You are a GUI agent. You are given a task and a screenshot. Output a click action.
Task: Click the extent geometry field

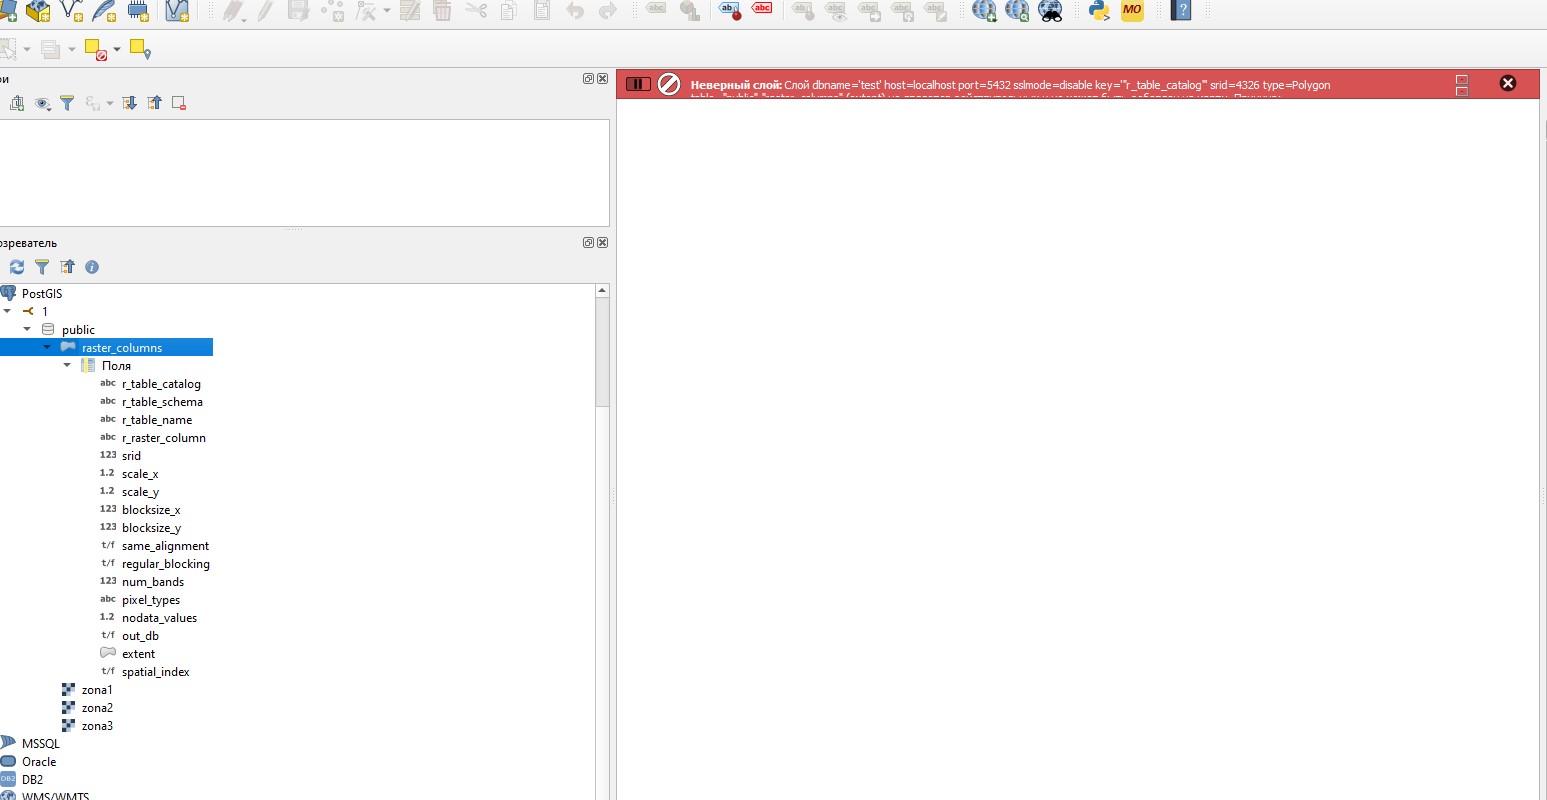click(138, 654)
